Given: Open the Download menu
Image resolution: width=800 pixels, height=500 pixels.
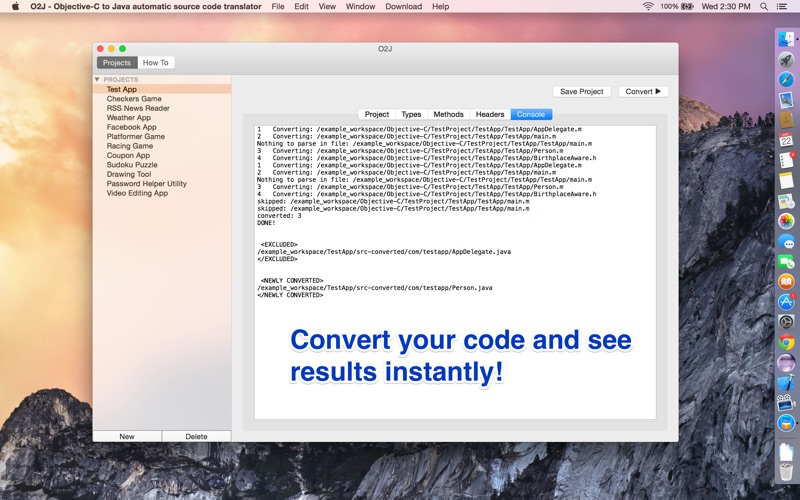Looking at the screenshot, I should pos(404,6).
